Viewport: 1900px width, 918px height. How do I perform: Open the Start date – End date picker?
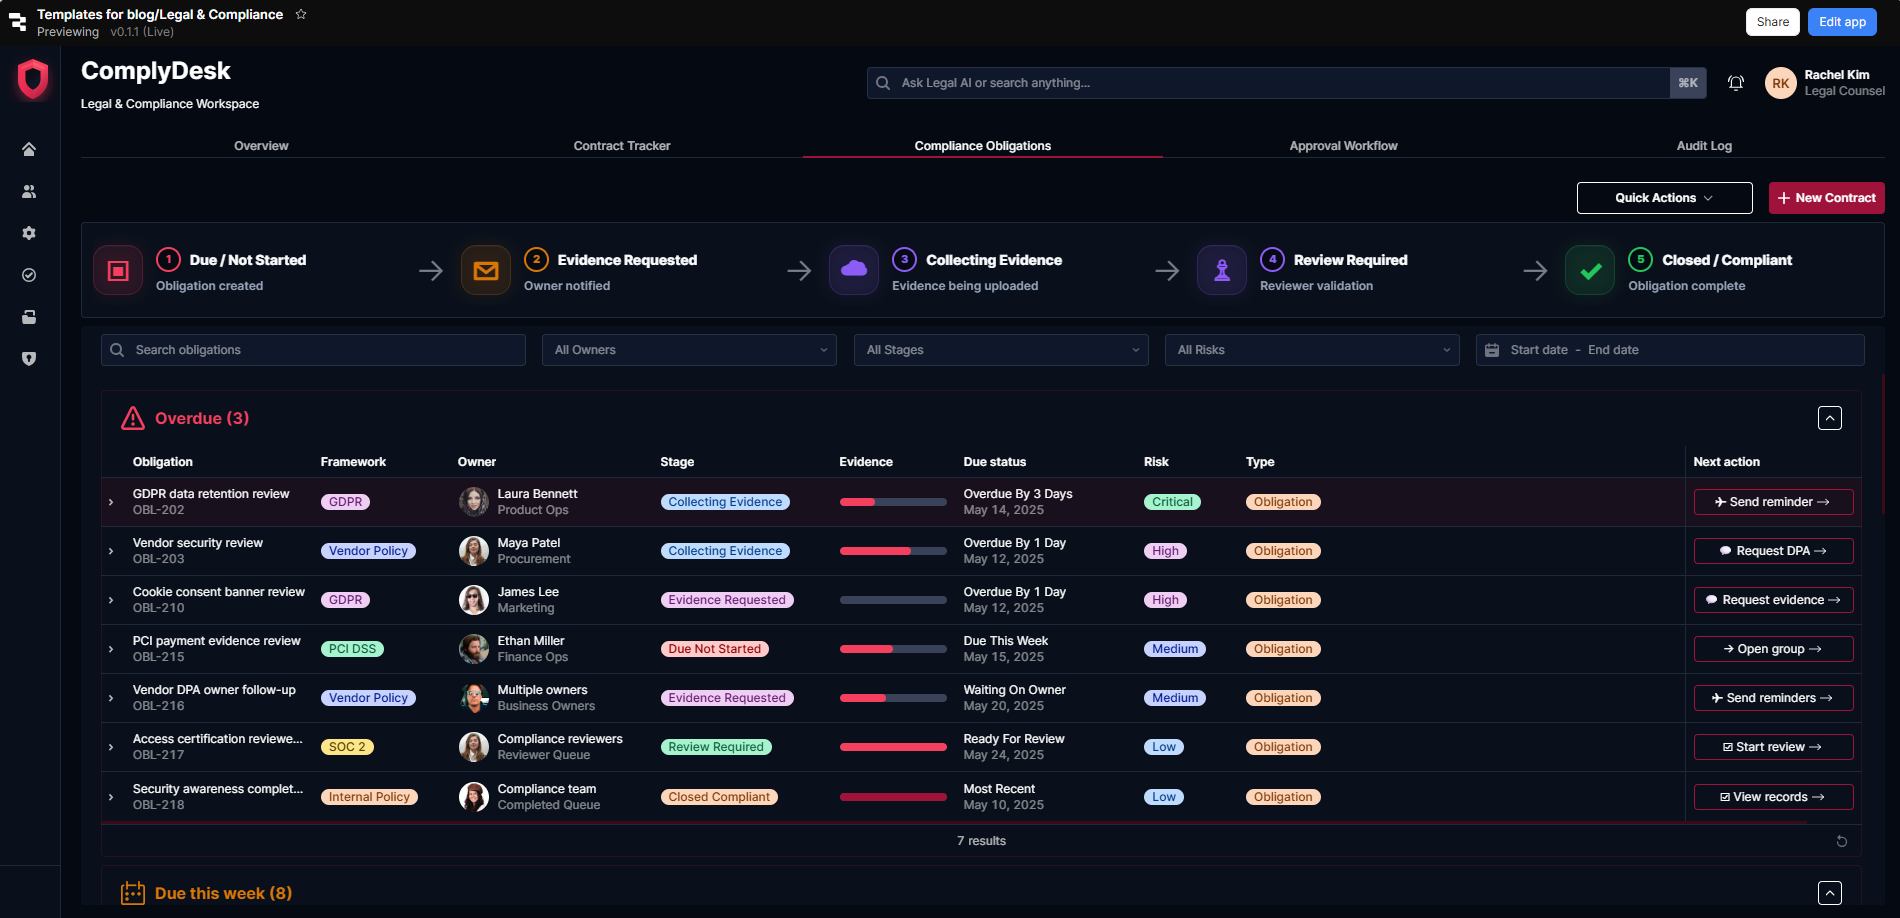[1670, 350]
